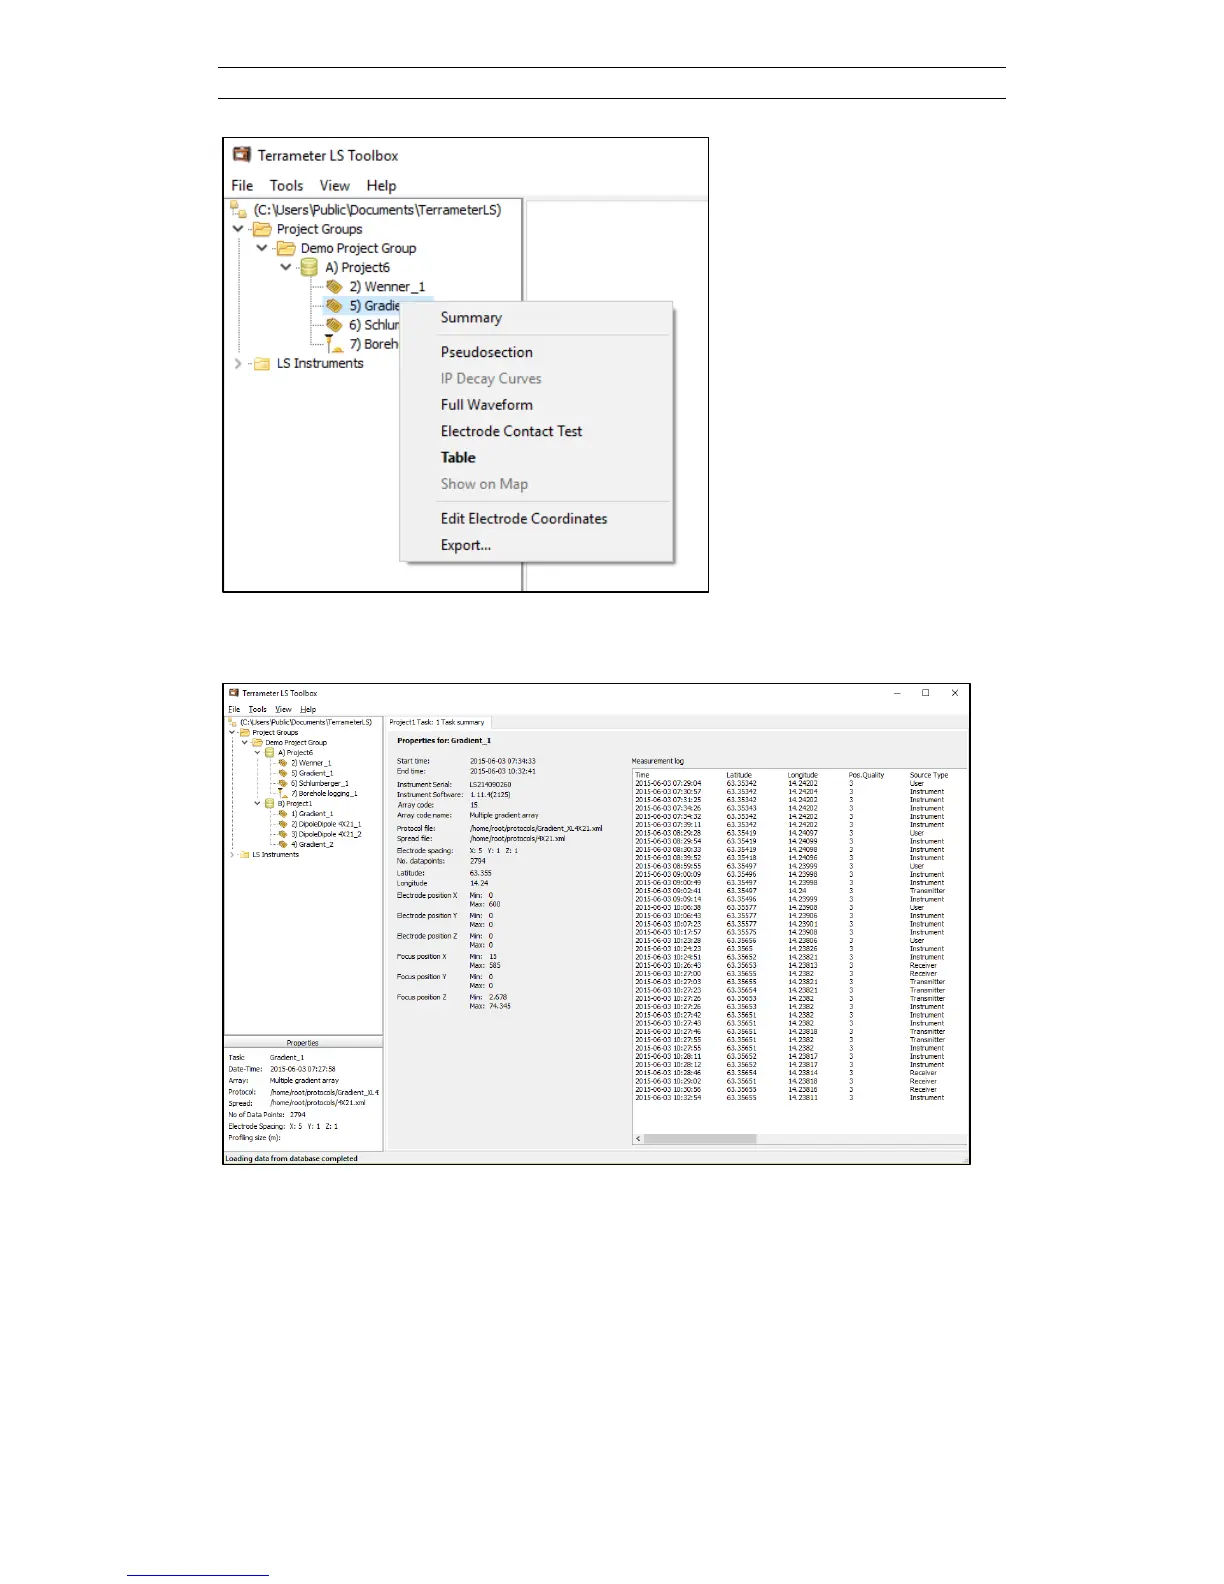The width and height of the screenshot is (1224, 1584).
Task: Click the Demo Project Group folder icon in summary window
Action: coord(257,742)
